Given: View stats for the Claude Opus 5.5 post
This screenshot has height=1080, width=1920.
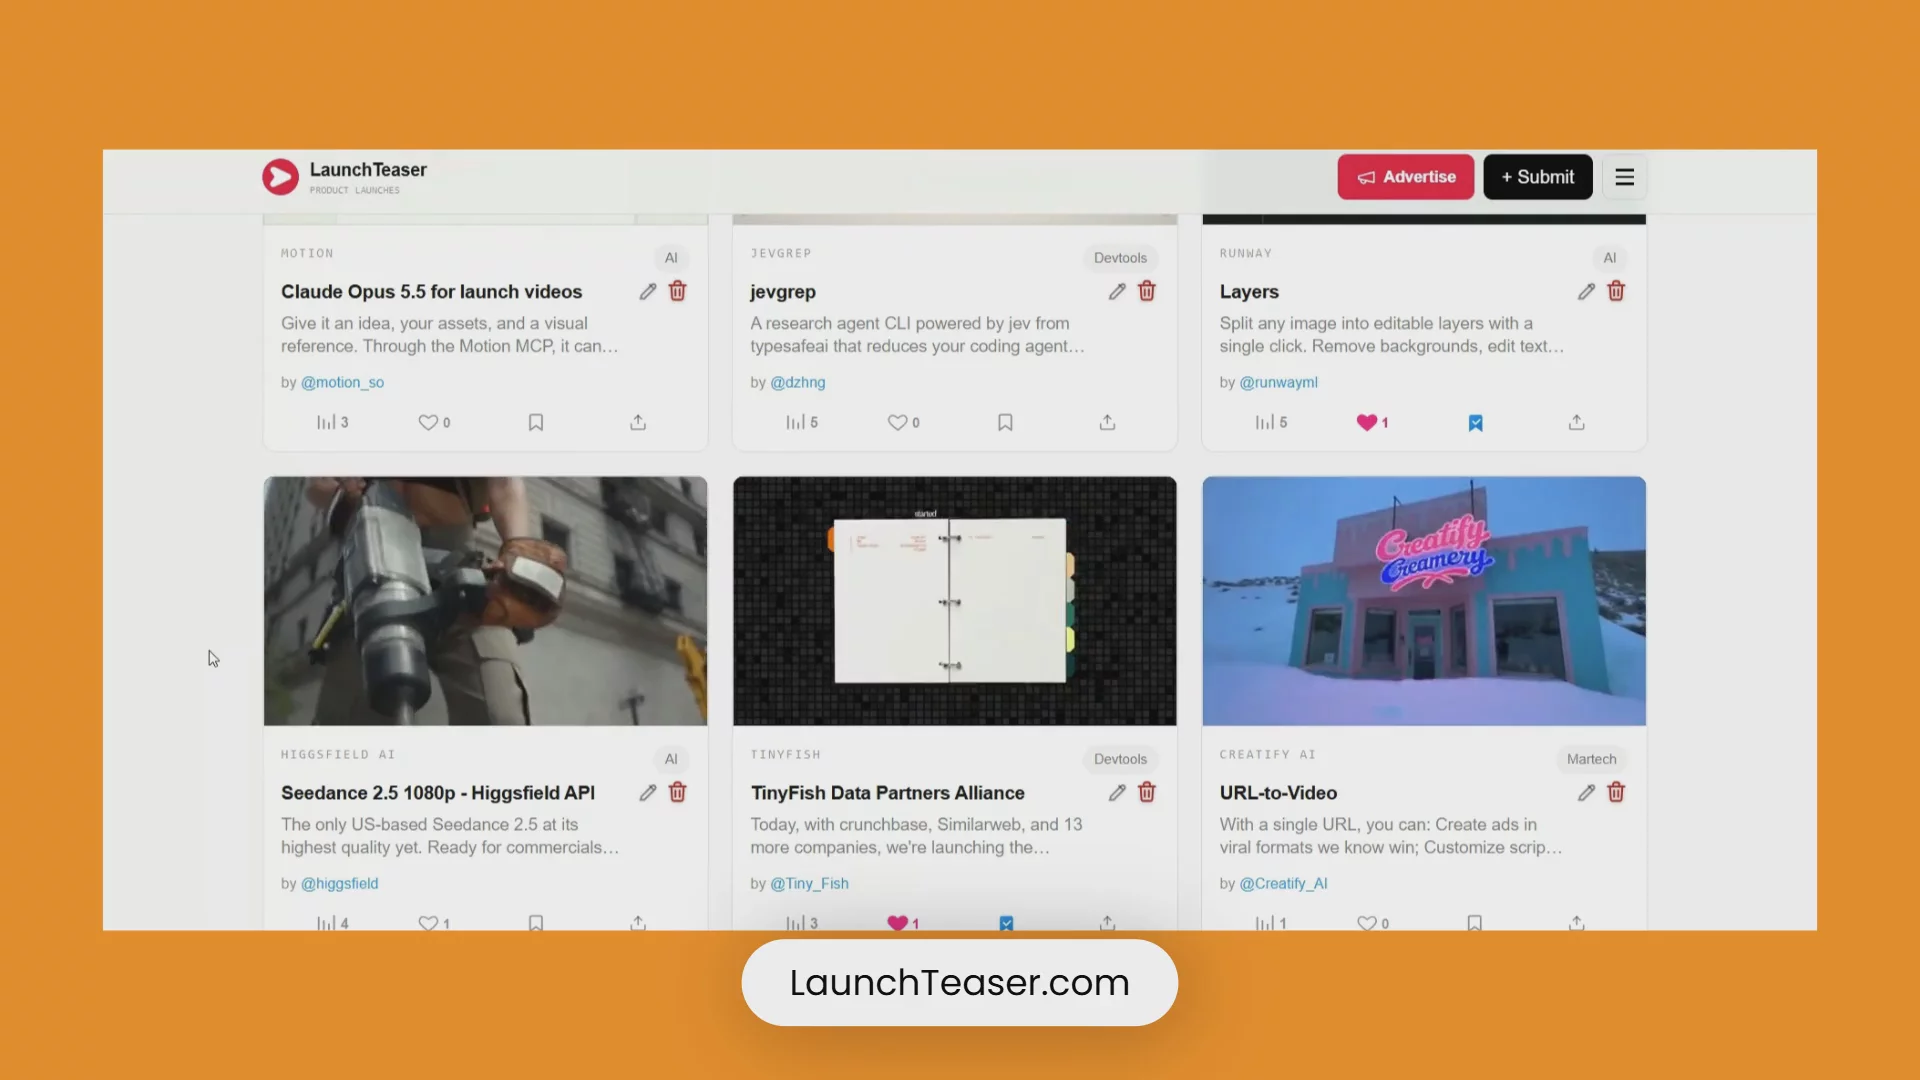Looking at the screenshot, I should 332,422.
